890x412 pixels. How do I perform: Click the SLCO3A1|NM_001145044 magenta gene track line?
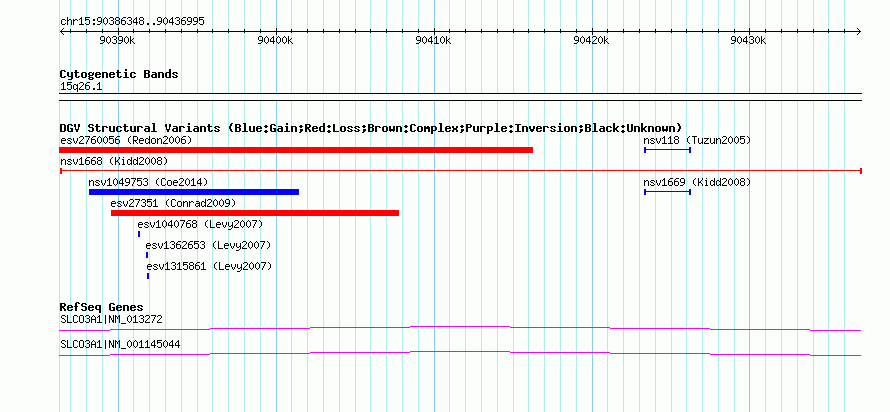tap(460, 354)
